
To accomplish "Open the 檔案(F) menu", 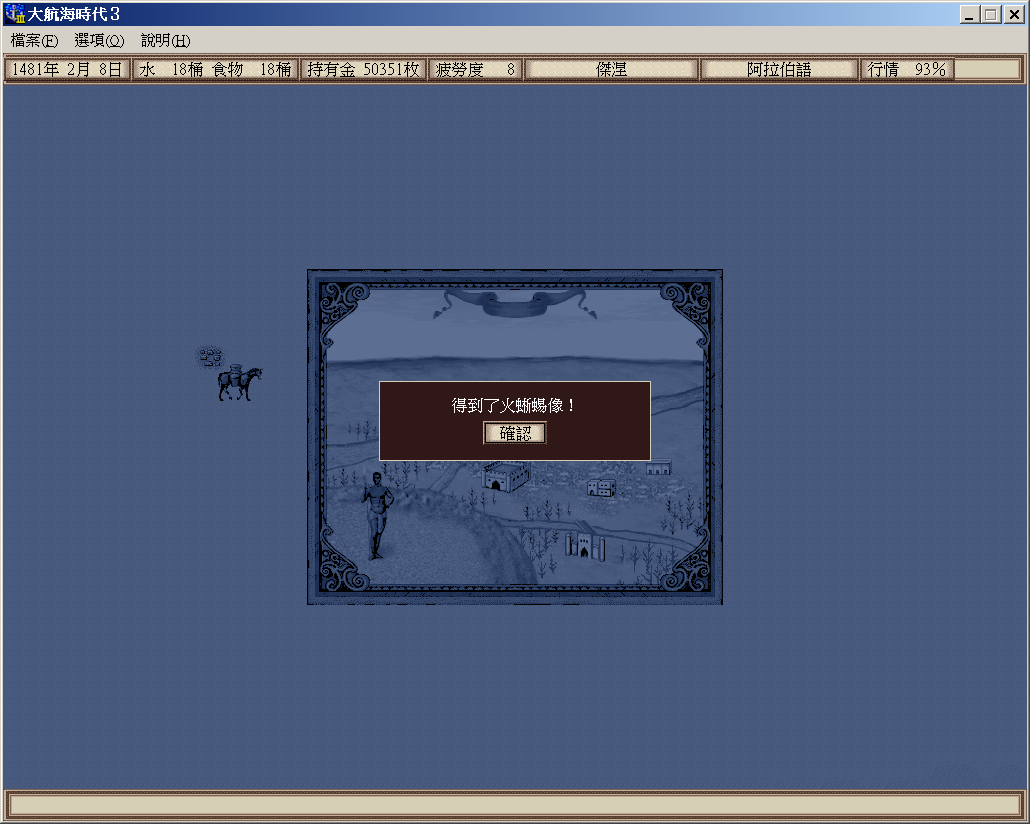I will (35, 41).
